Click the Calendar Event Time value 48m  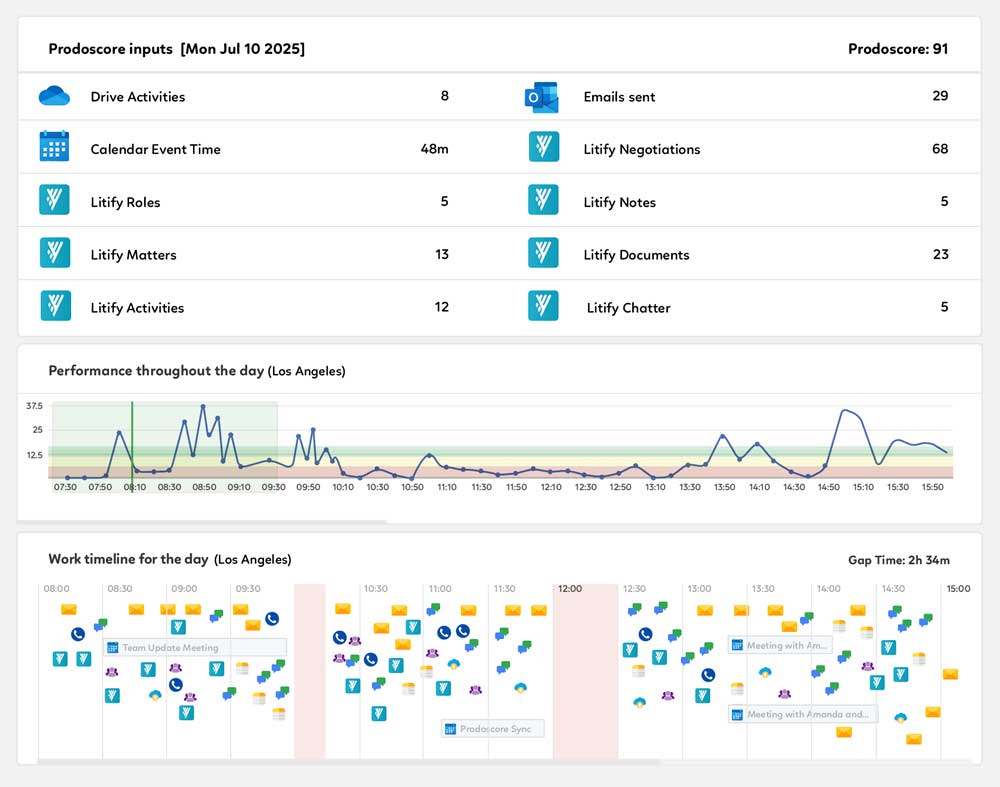point(434,149)
